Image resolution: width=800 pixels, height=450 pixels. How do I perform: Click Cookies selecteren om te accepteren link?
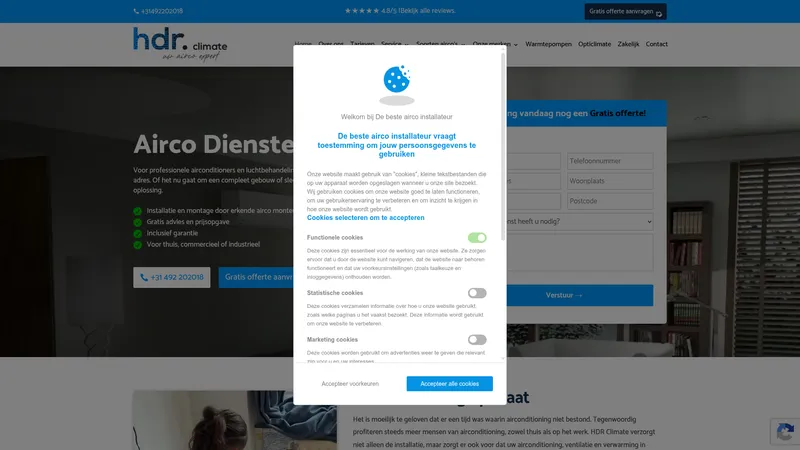coord(365,218)
